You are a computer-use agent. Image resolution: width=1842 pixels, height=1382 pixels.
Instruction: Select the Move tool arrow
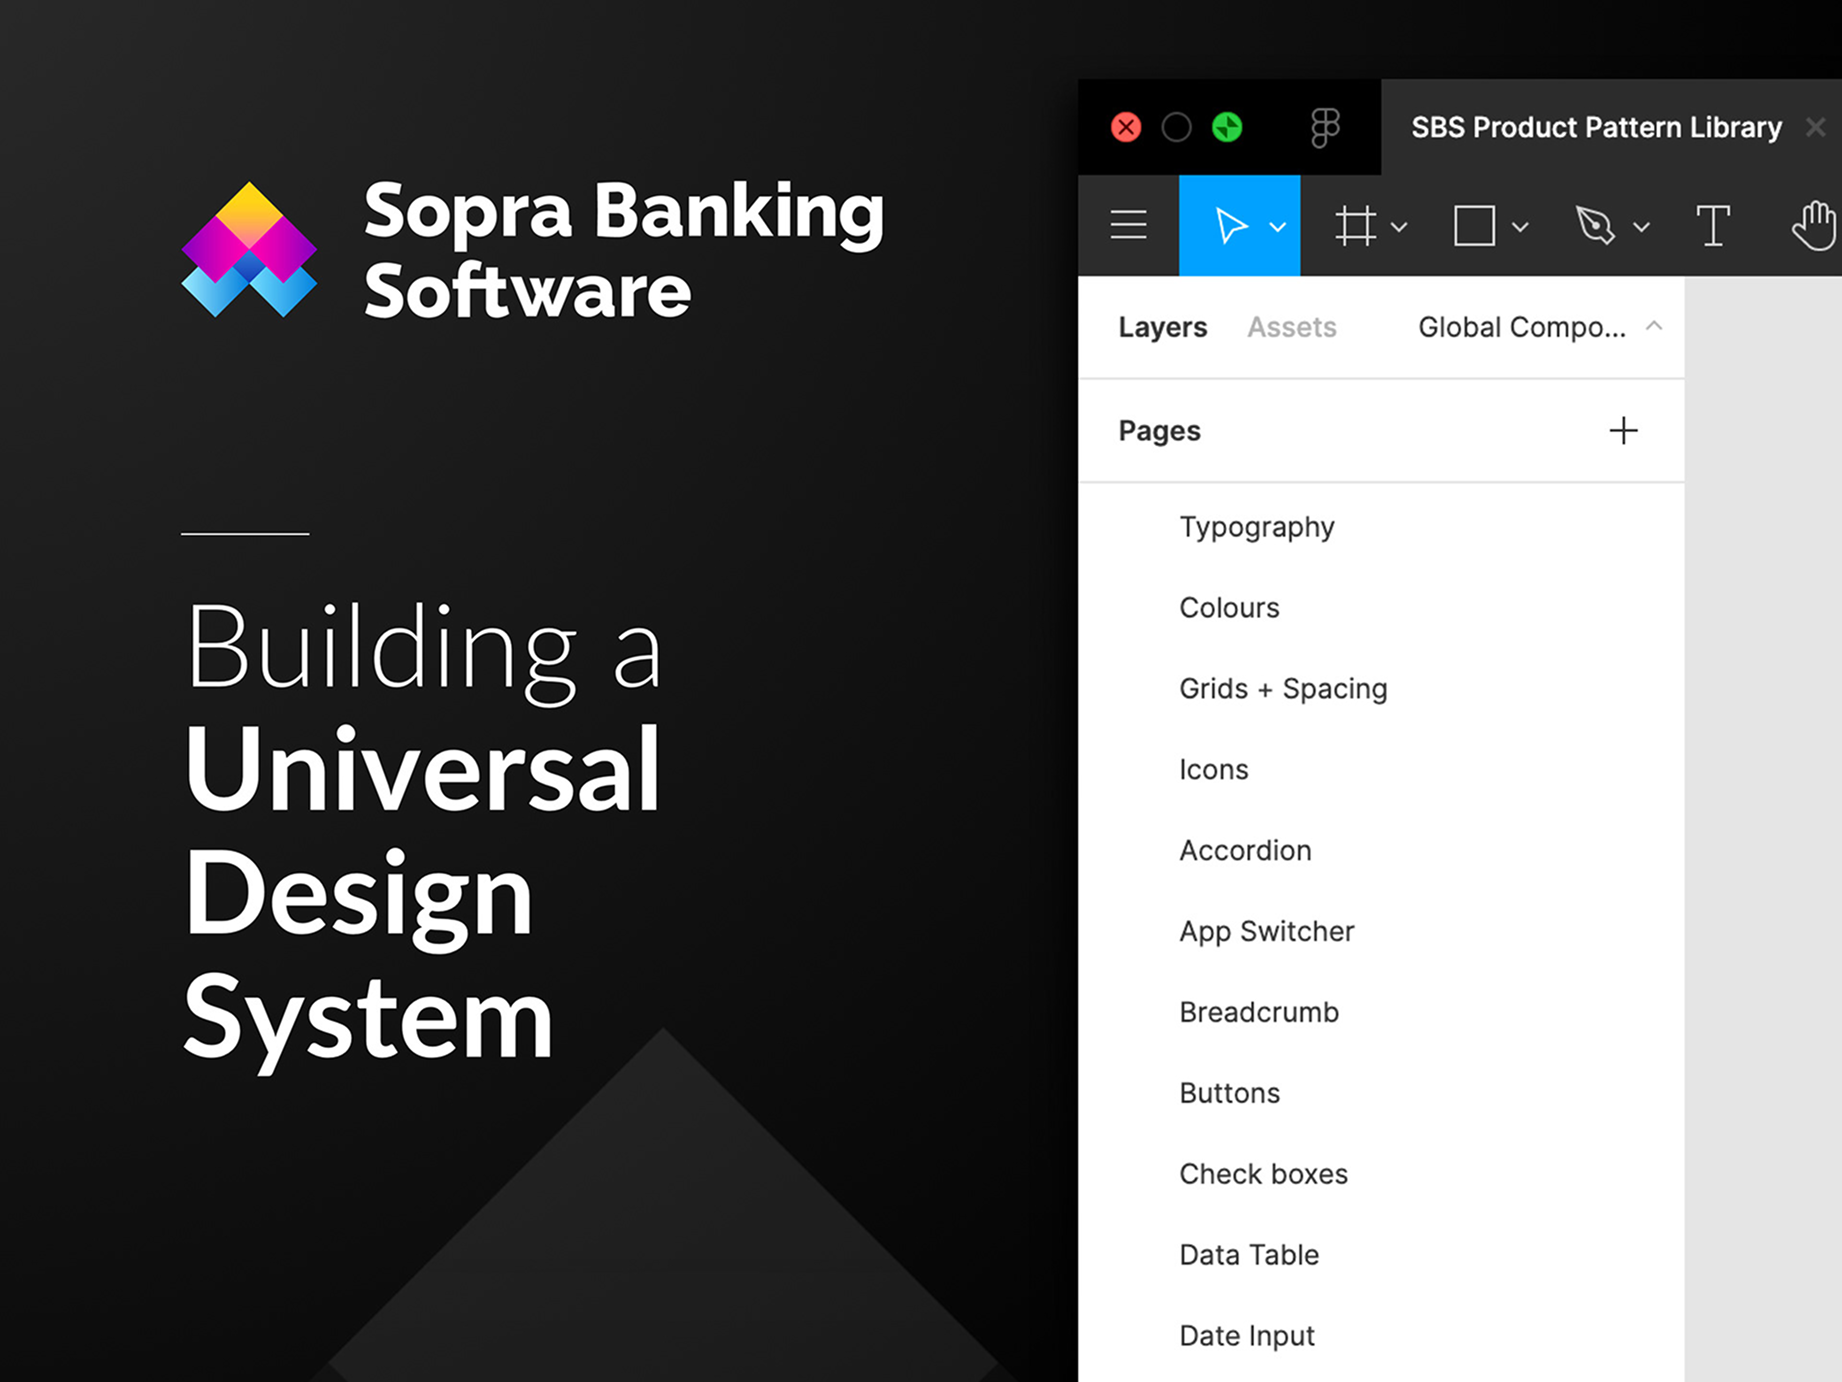coord(1230,226)
